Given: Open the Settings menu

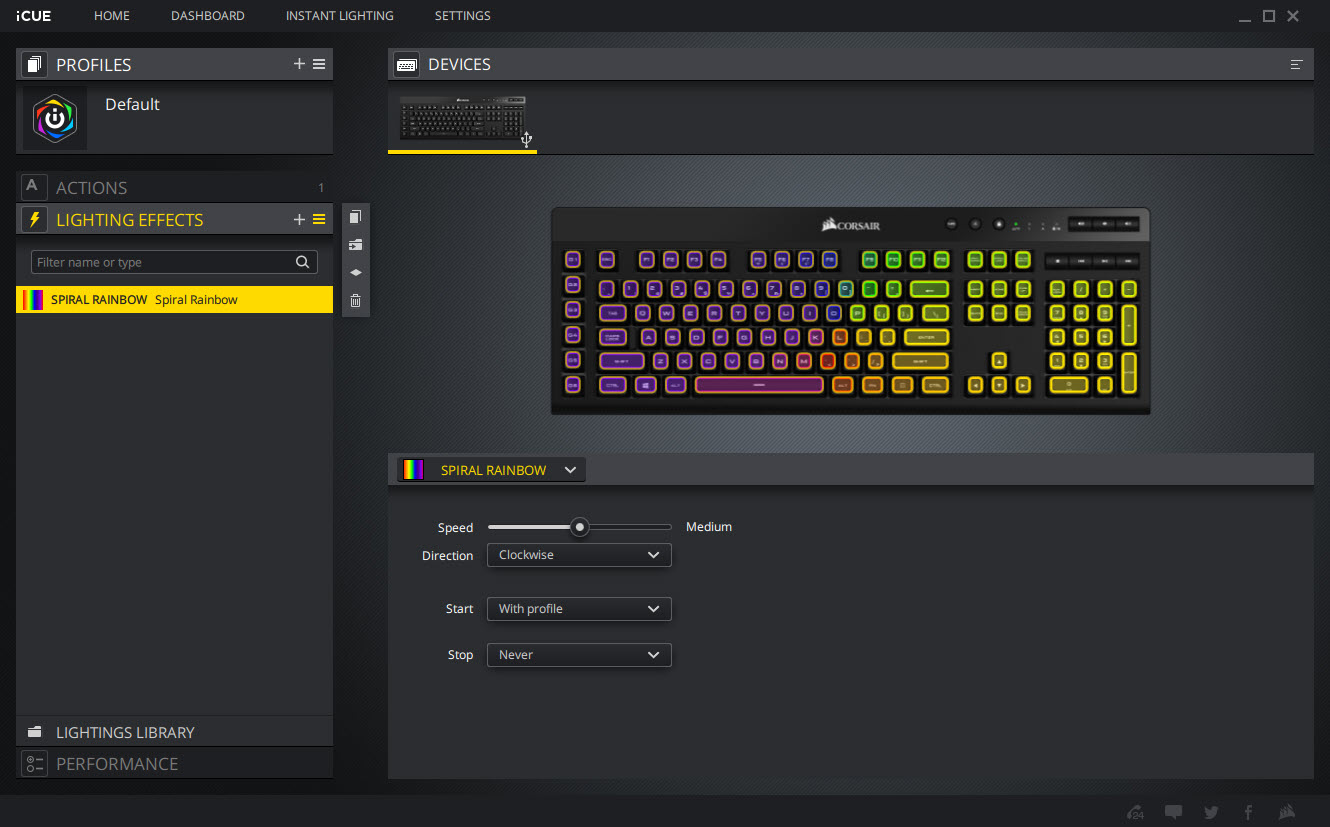Looking at the screenshot, I should [x=463, y=16].
